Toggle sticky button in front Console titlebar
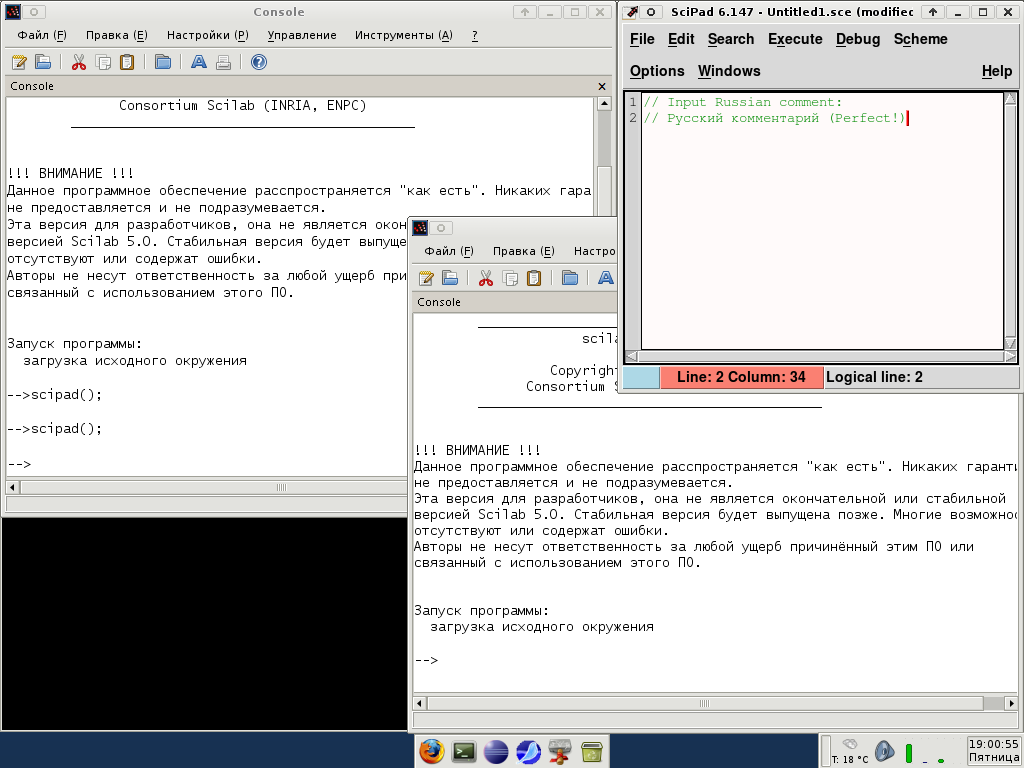 (x=441, y=227)
